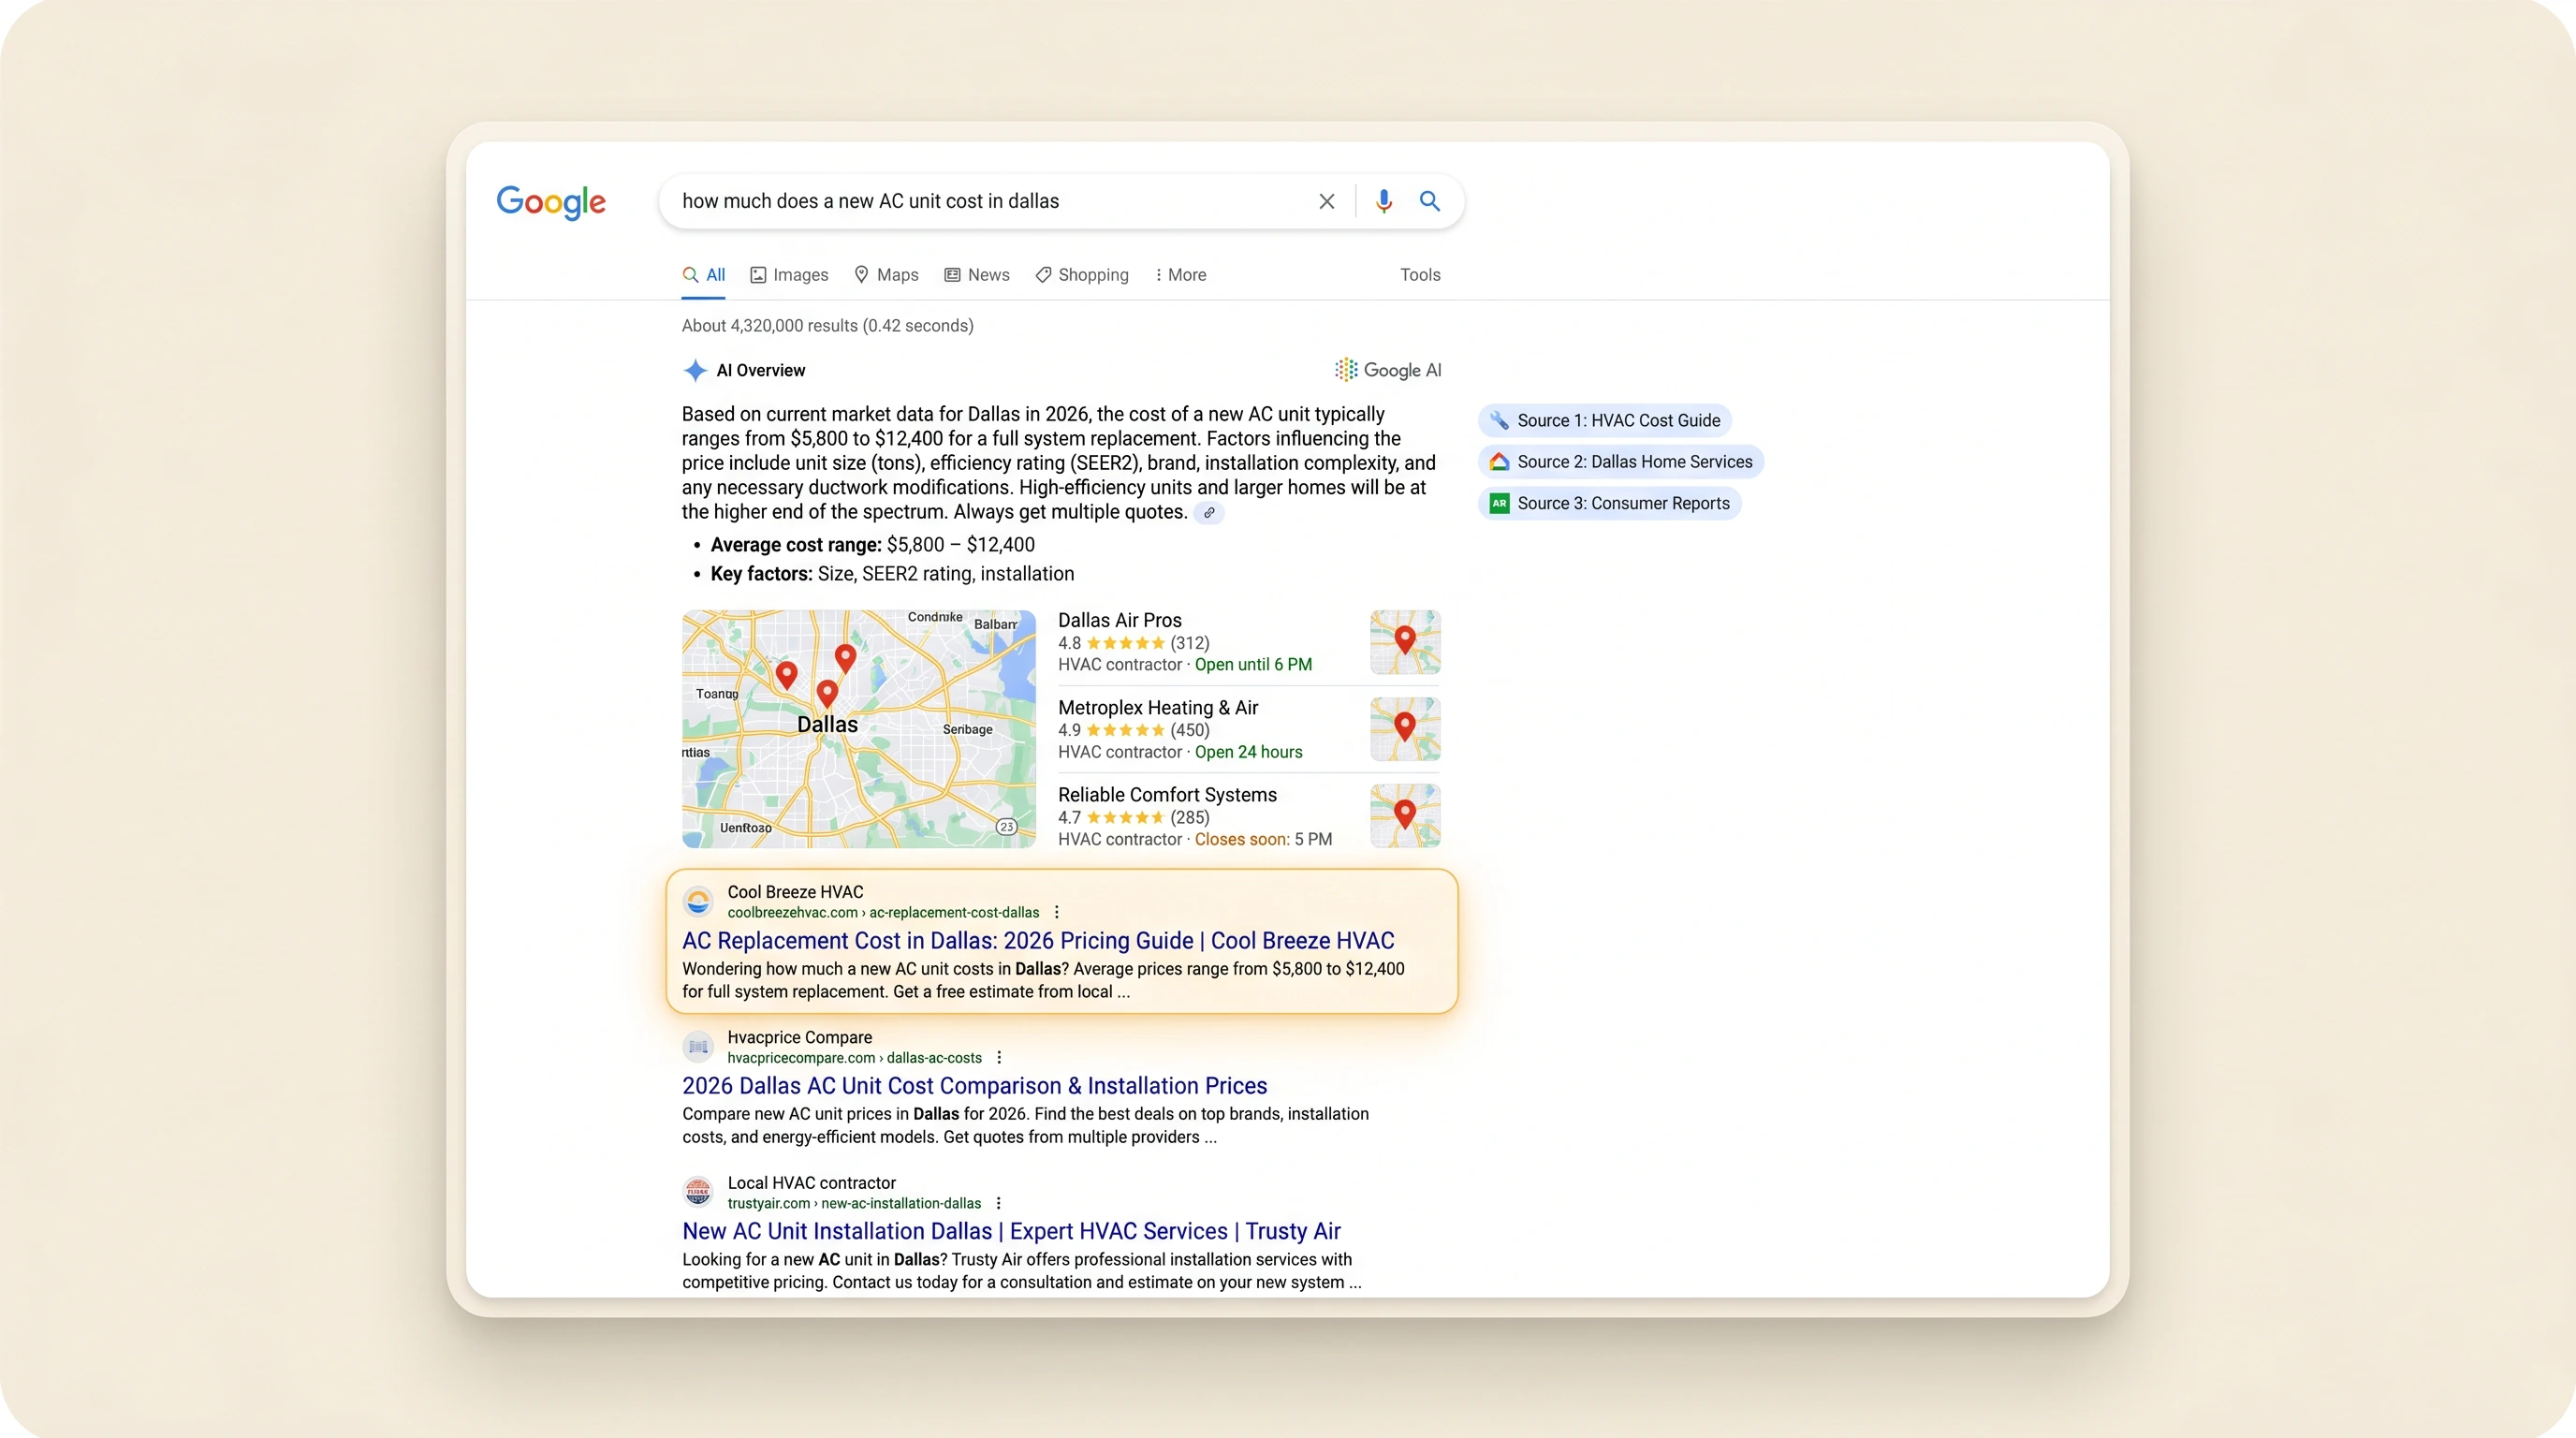The image size is (2576, 1438).
Task: Clear the search query with the X icon
Action: pyautogui.click(x=1327, y=201)
